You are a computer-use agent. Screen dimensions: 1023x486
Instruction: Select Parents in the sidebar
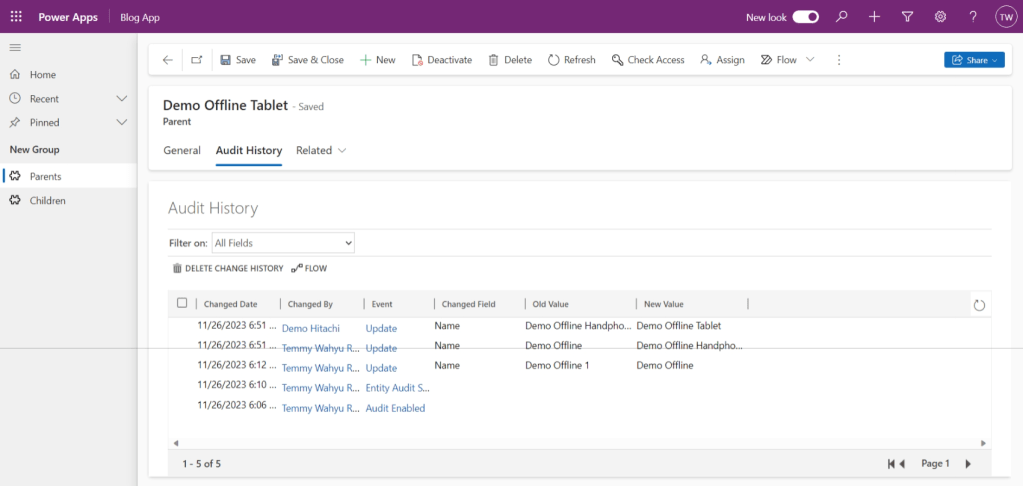69,176
